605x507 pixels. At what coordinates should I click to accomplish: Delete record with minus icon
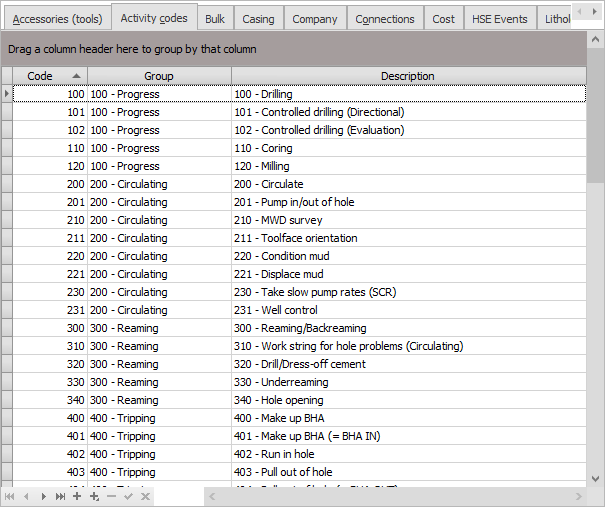(x=111, y=496)
